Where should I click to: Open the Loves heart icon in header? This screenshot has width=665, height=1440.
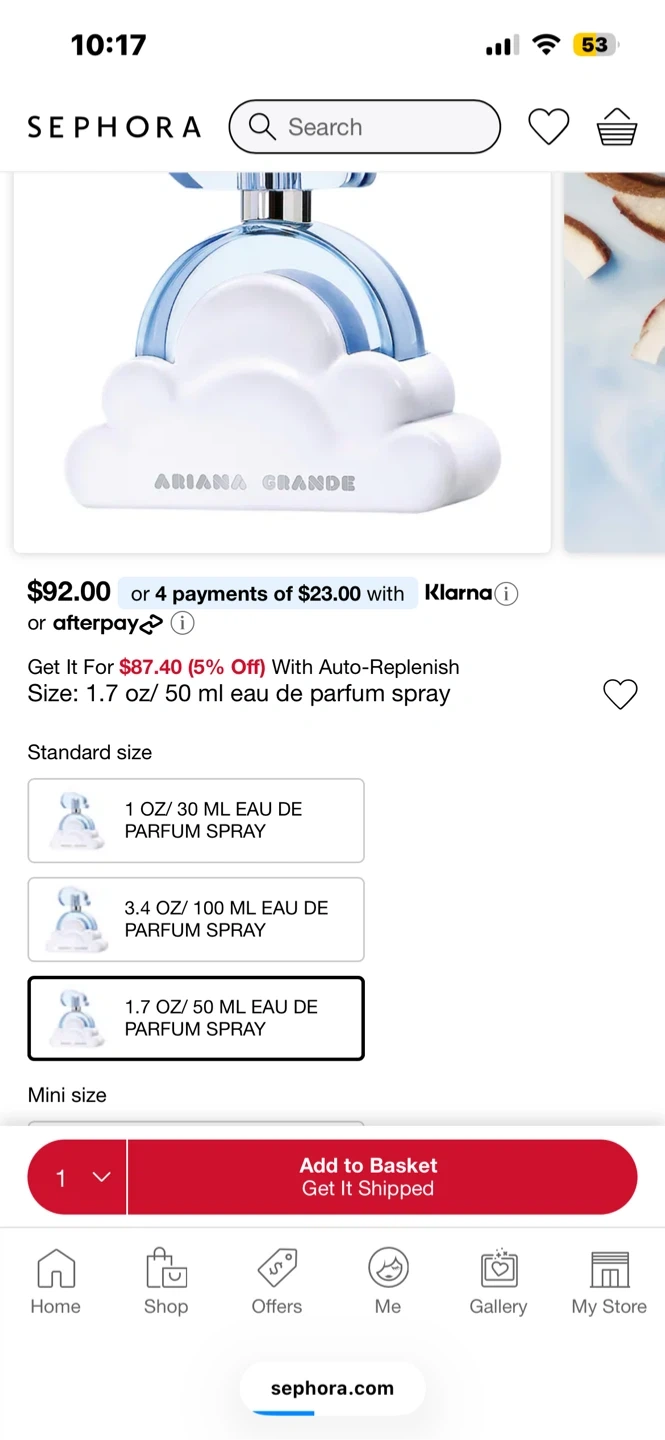click(x=548, y=127)
